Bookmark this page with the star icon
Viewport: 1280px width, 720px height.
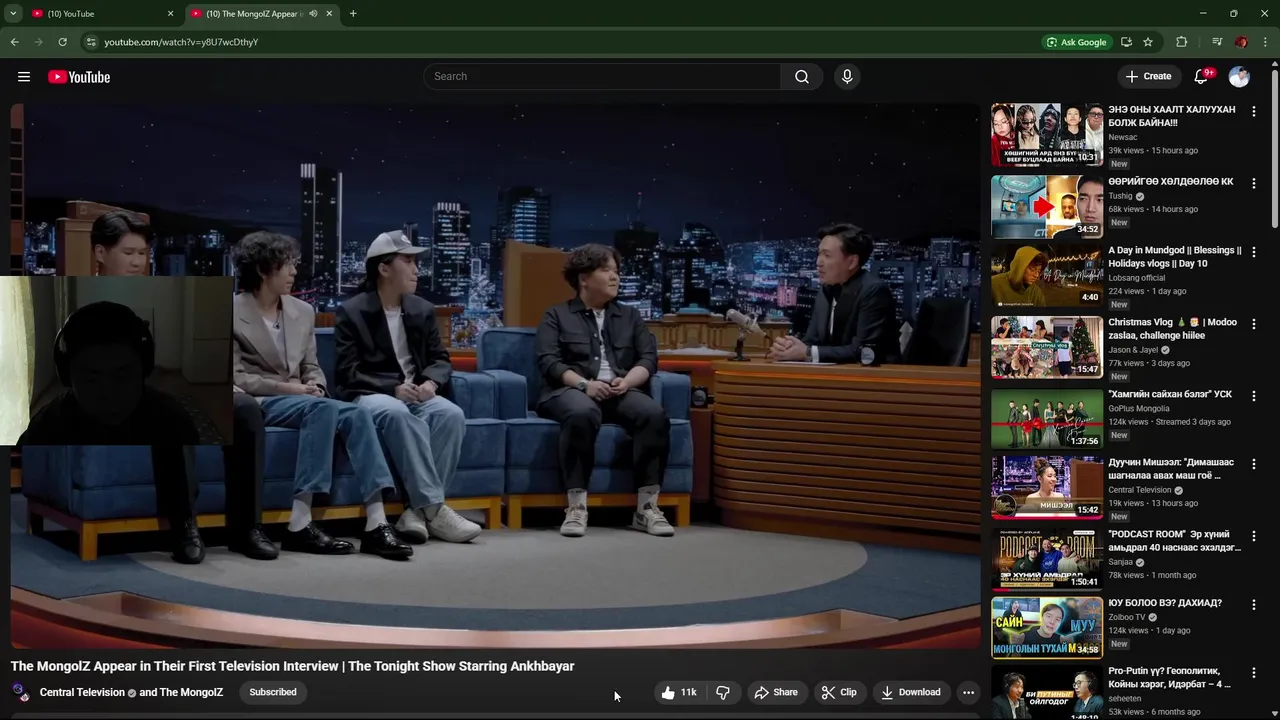(x=1148, y=42)
